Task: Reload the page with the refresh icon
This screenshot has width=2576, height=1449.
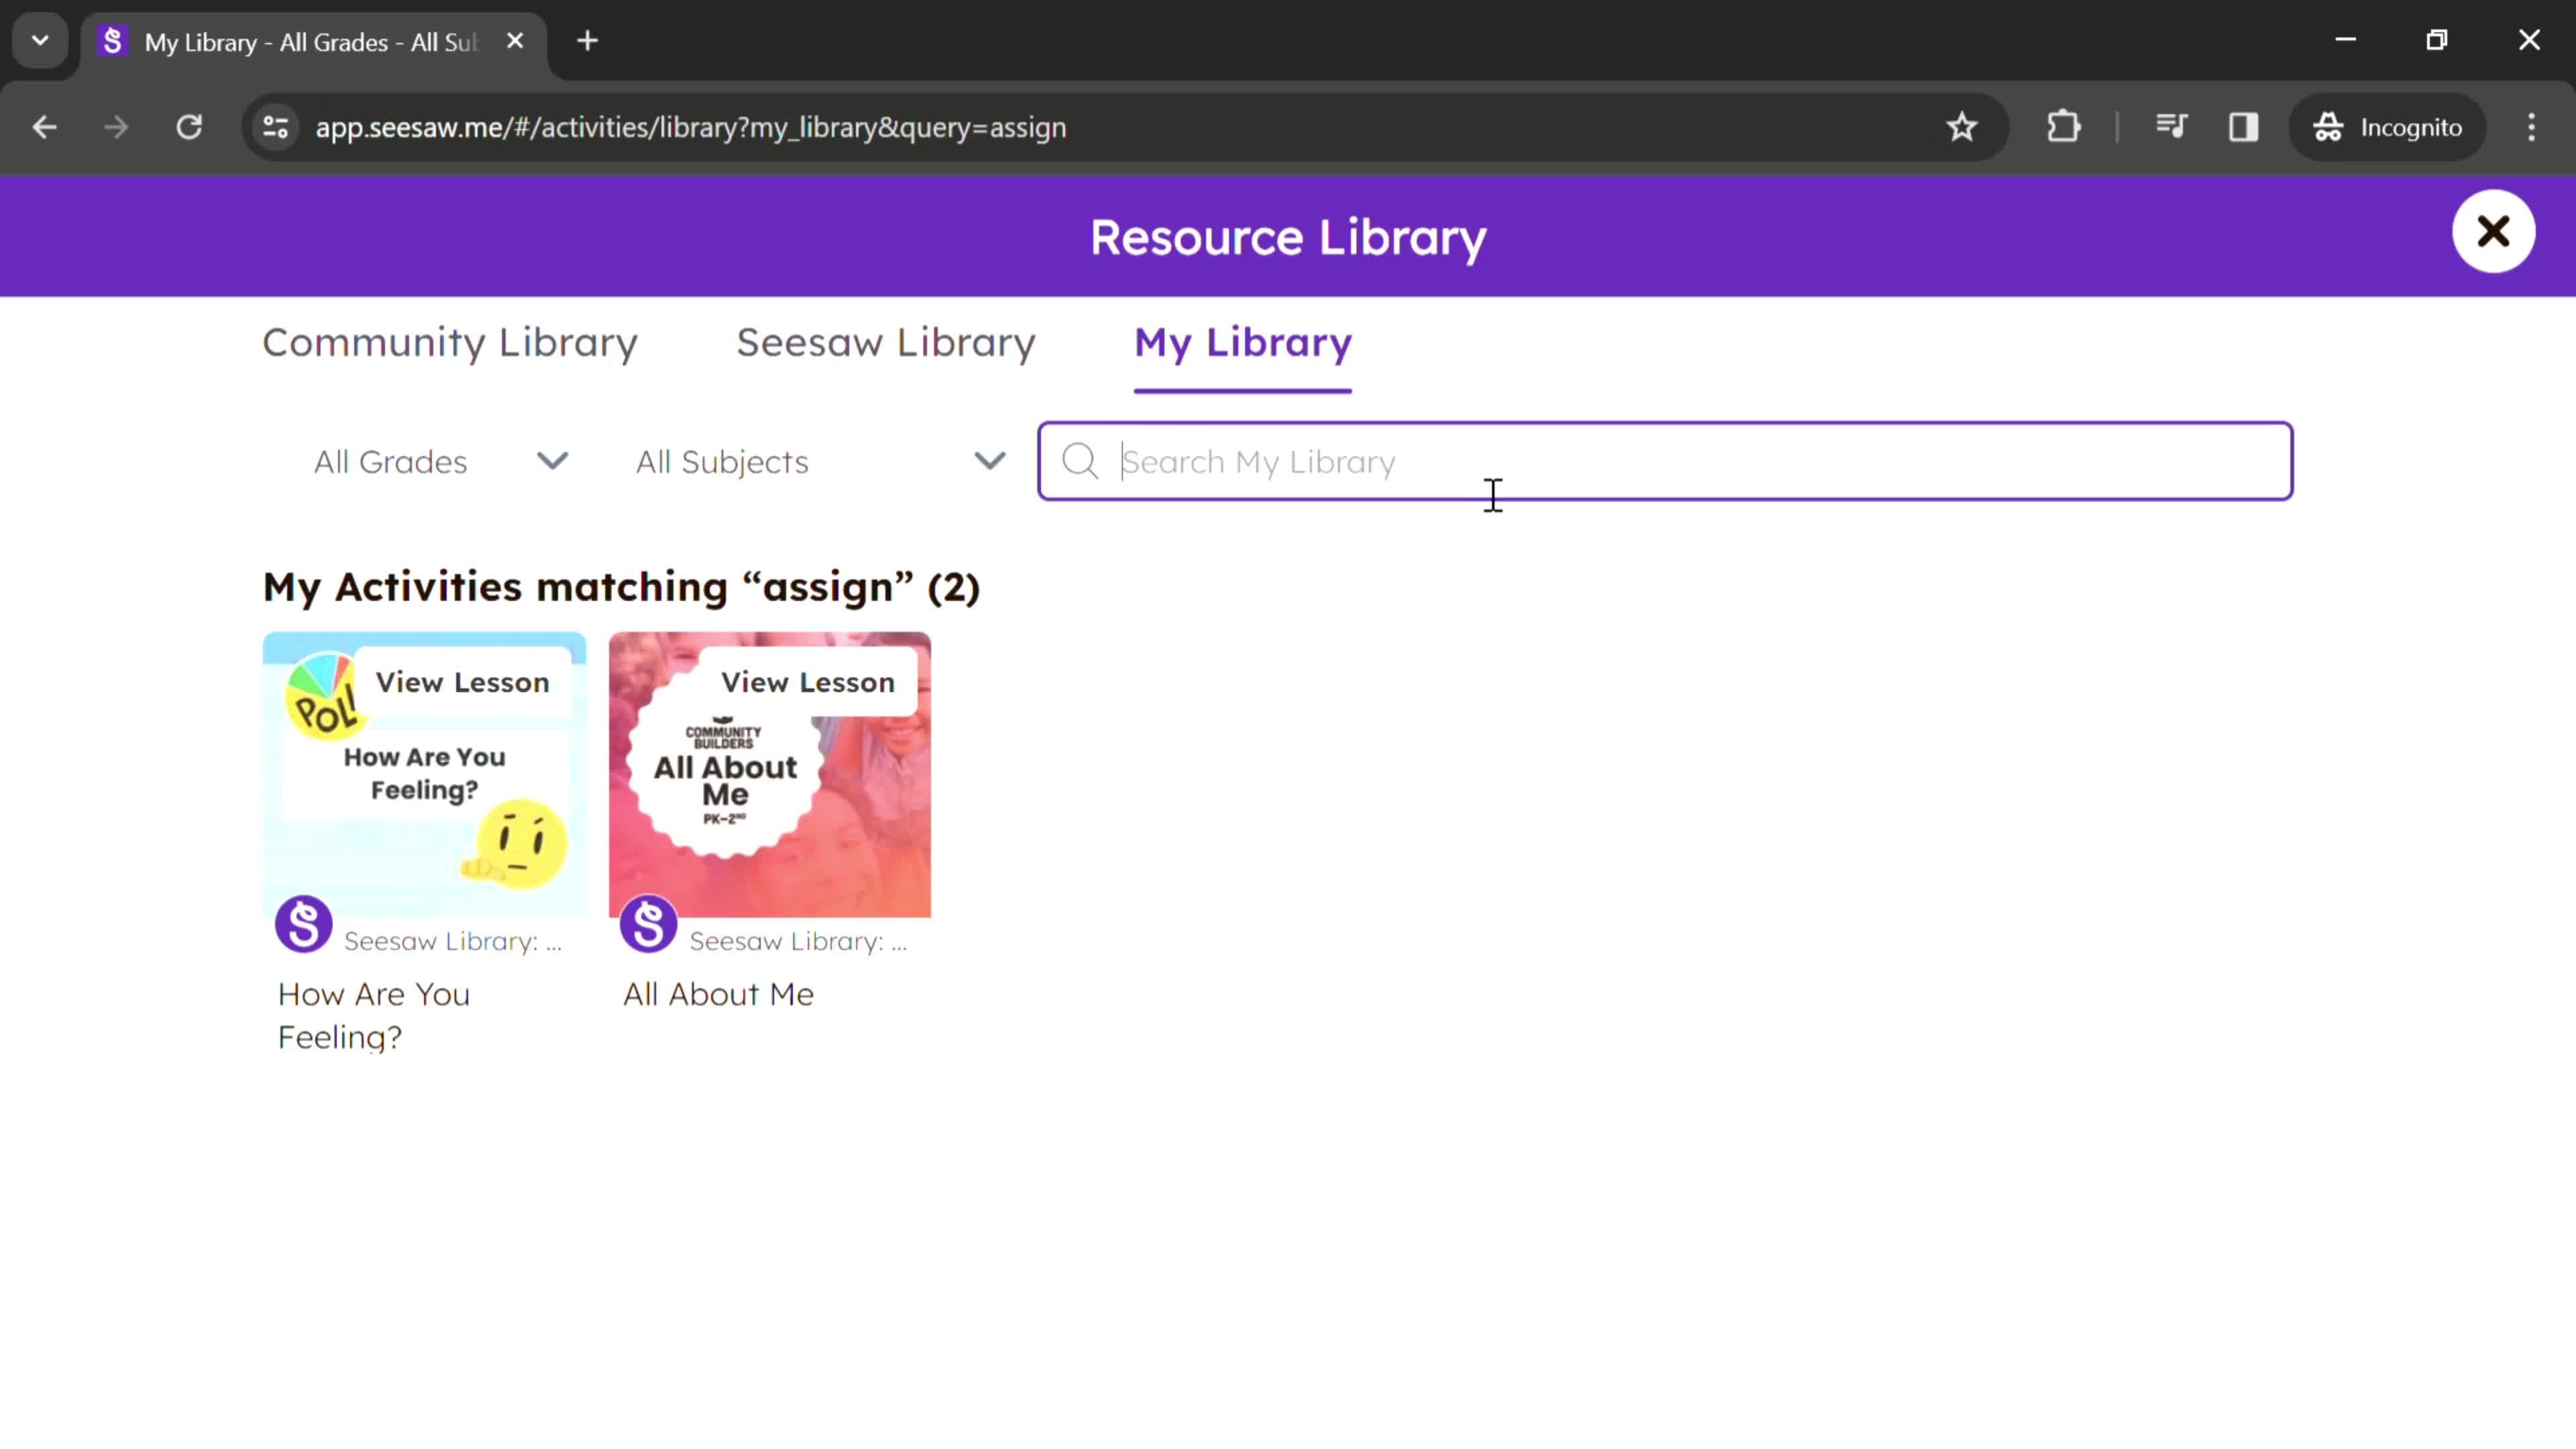Action: coord(190,127)
